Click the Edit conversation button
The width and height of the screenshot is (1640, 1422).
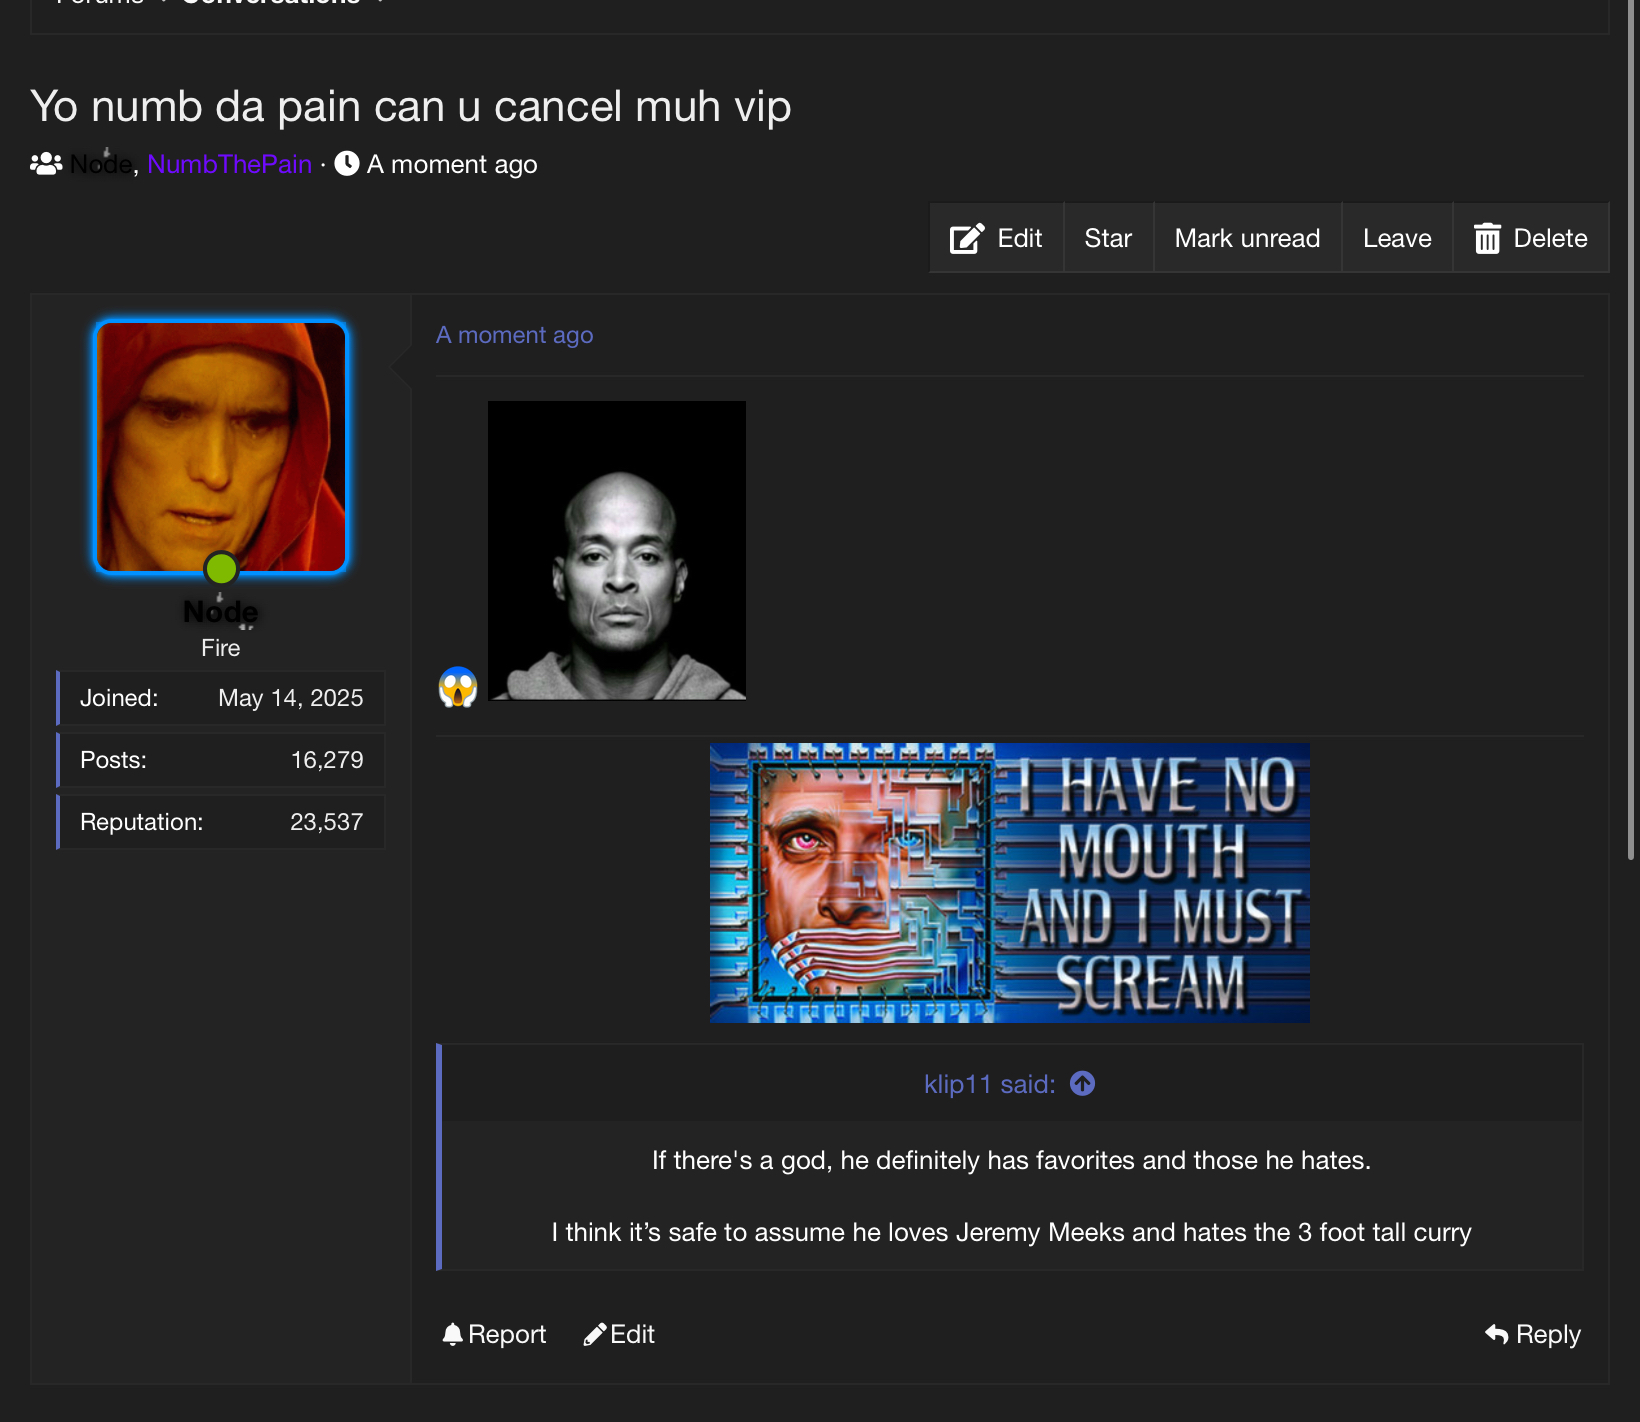click(996, 238)
